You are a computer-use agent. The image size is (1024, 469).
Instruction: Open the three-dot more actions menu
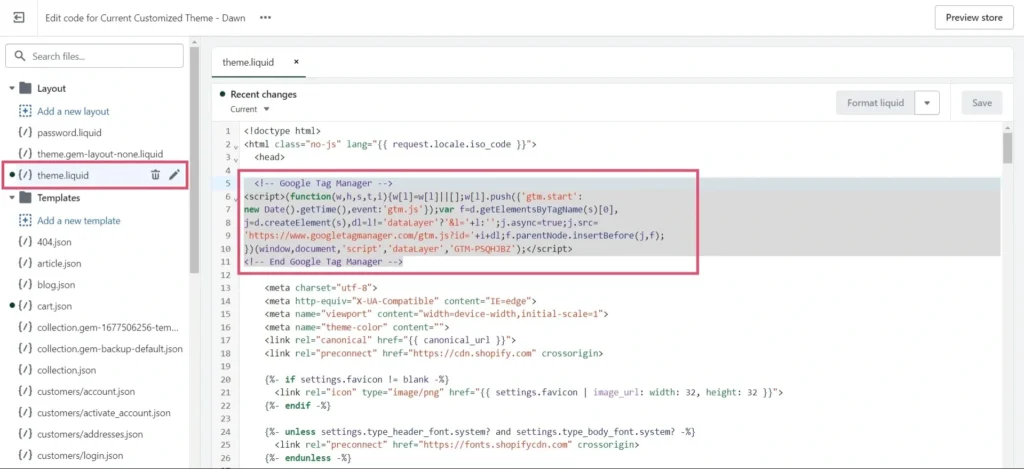point(265,18)
